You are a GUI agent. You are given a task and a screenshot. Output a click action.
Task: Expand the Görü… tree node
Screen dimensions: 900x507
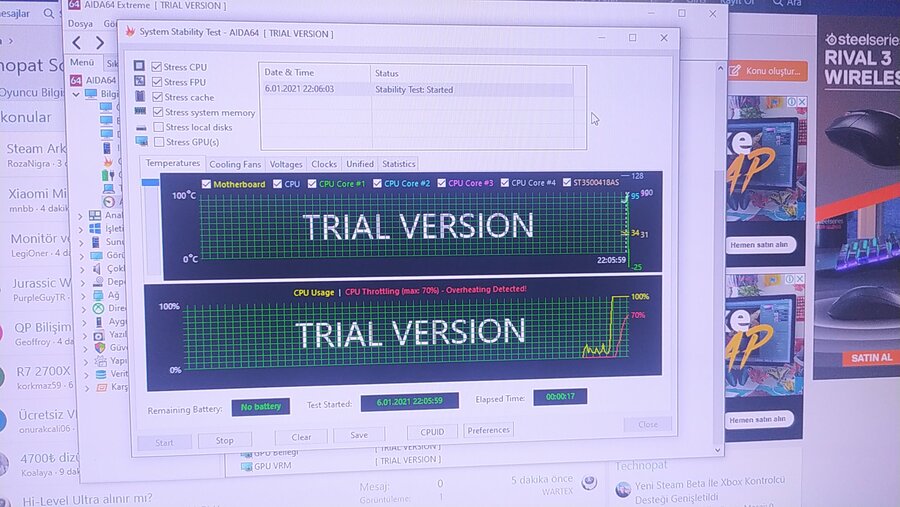pos(82,256)
